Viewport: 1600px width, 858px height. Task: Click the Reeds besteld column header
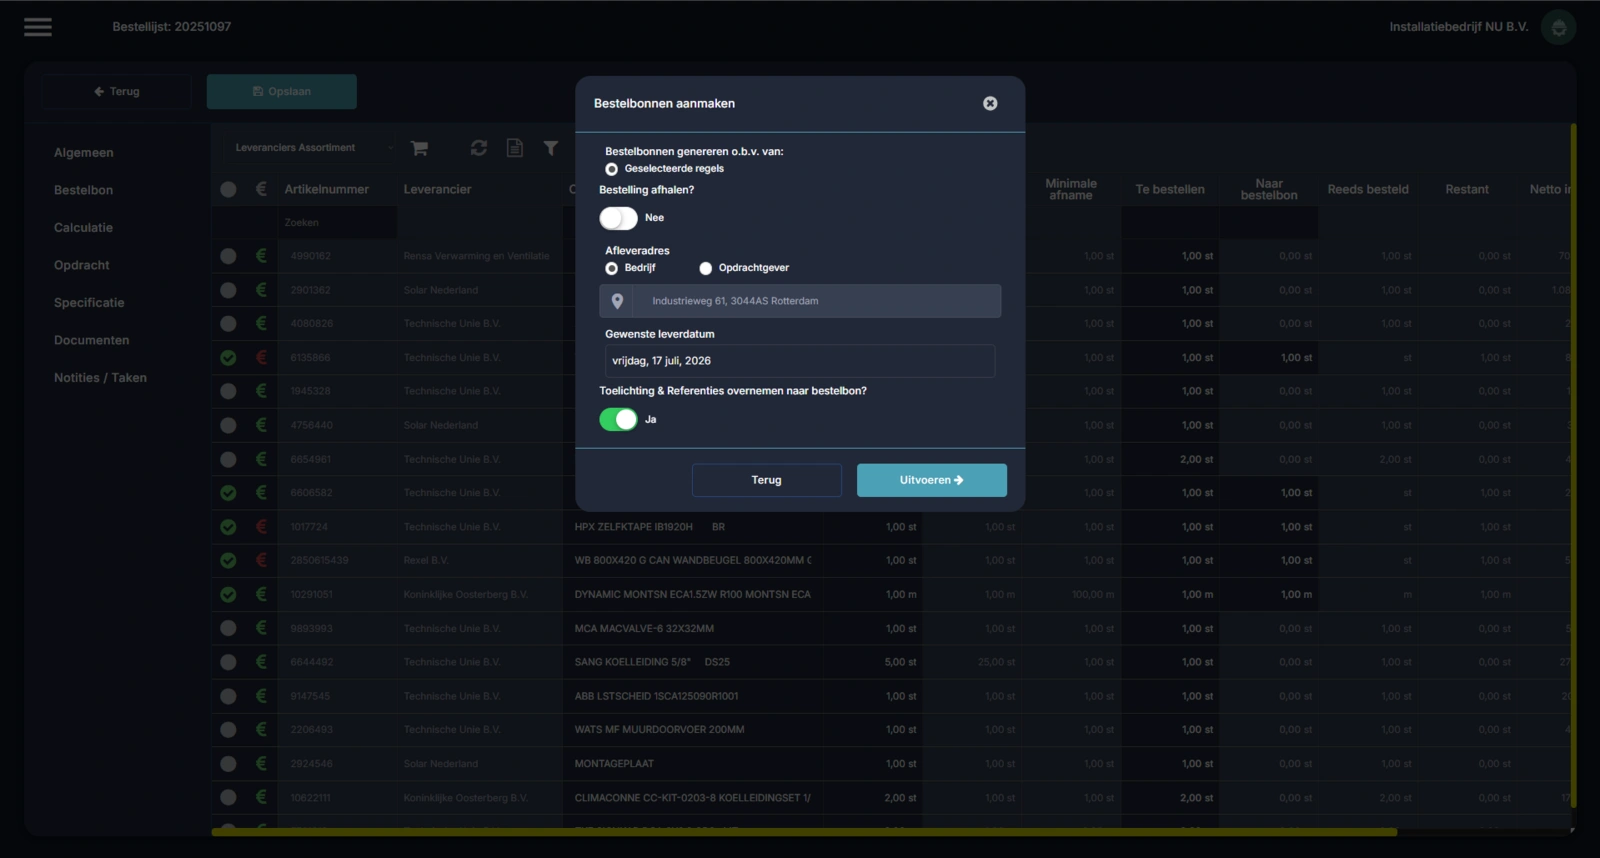pyautogui.click(x=1368, y=189)
